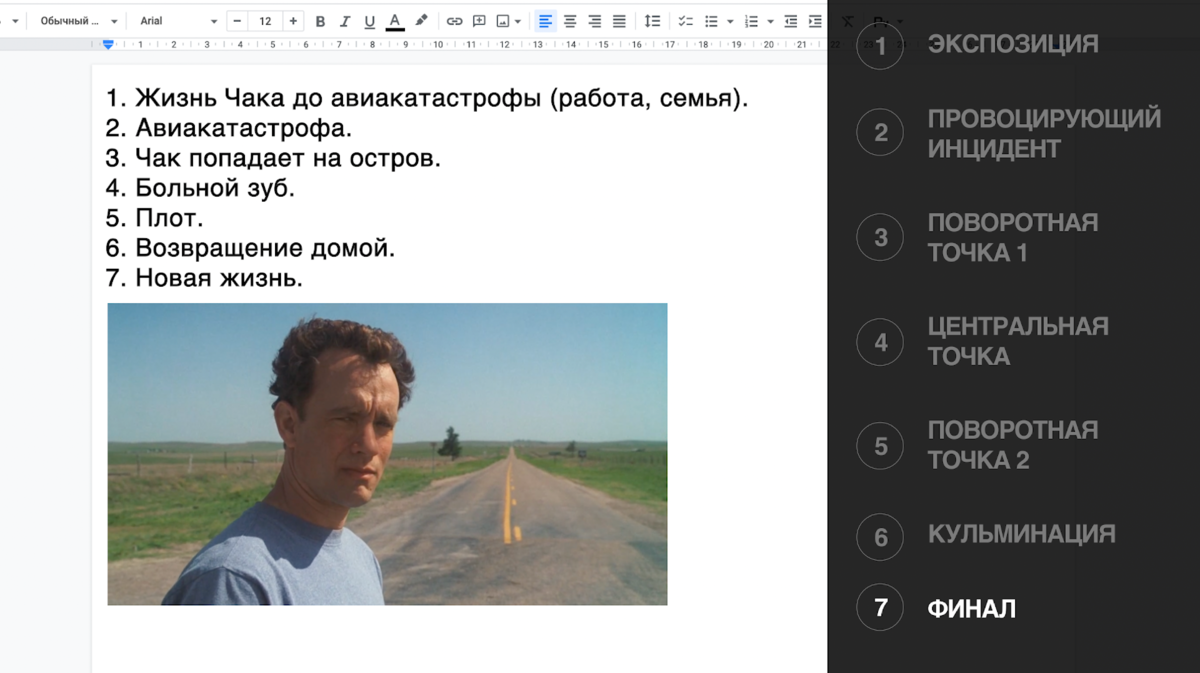Open the line spacing options
This screenshot has width=1200, height=673.
point(652,21)
